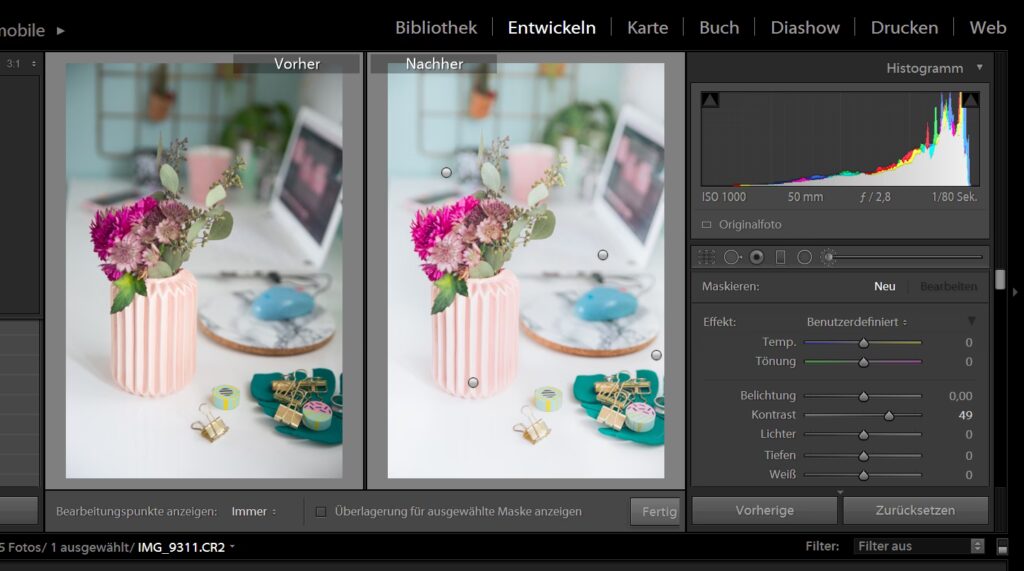Open the Bearbeitungspunkte anzeigen dropdown

(x=255, y=511)
